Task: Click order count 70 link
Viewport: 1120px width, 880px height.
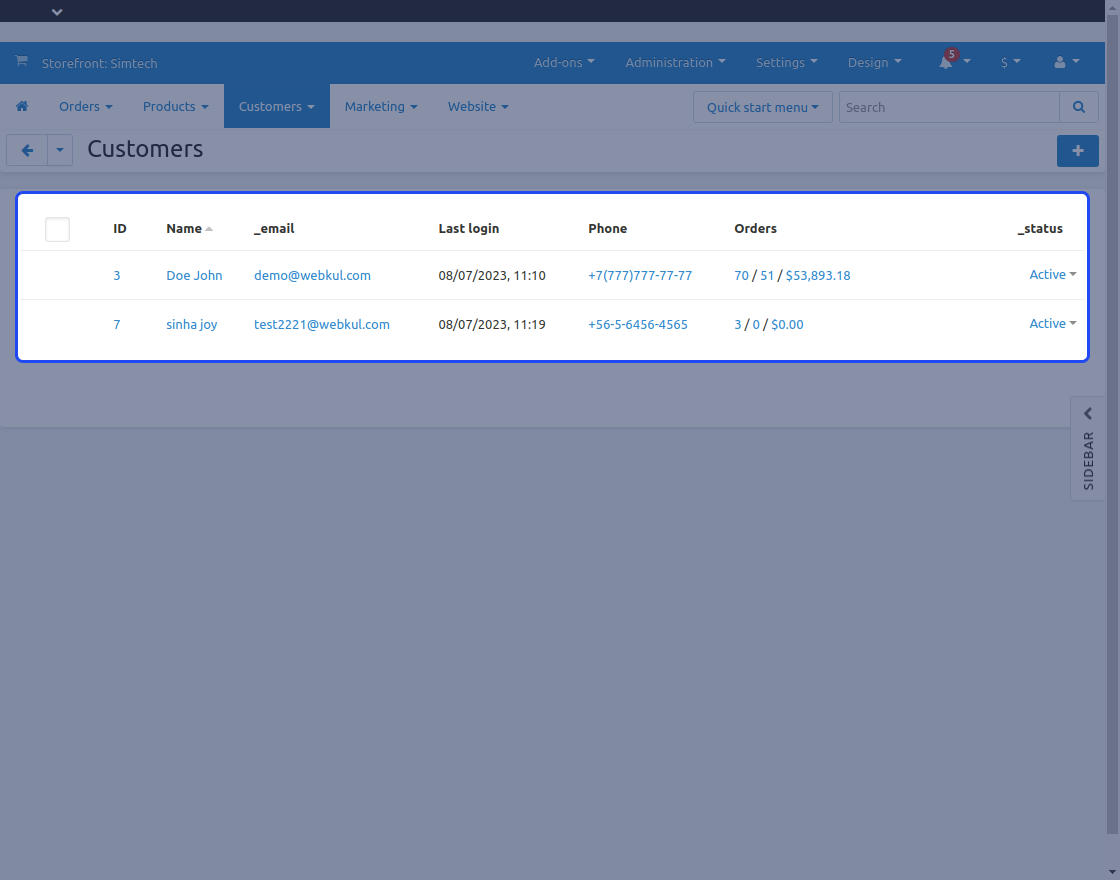Action: tap(741, 275)
